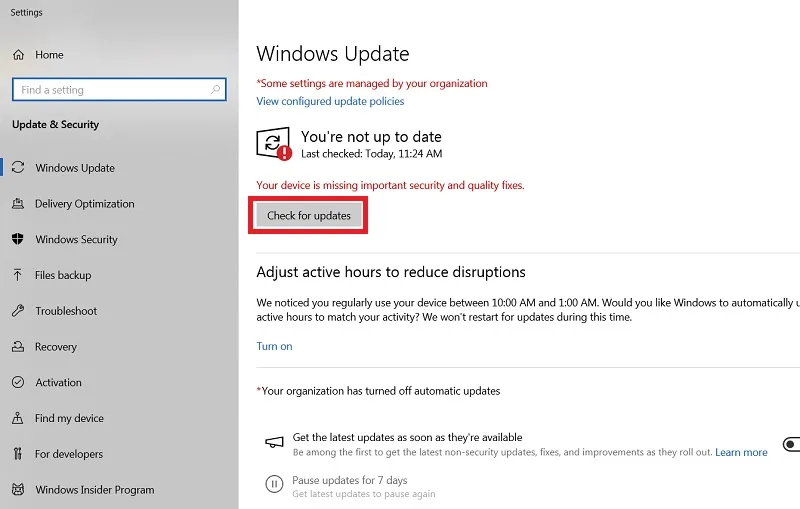Click the For developers tools icon
The width and height of the screenshot is (800, 509).
[18, 453]
